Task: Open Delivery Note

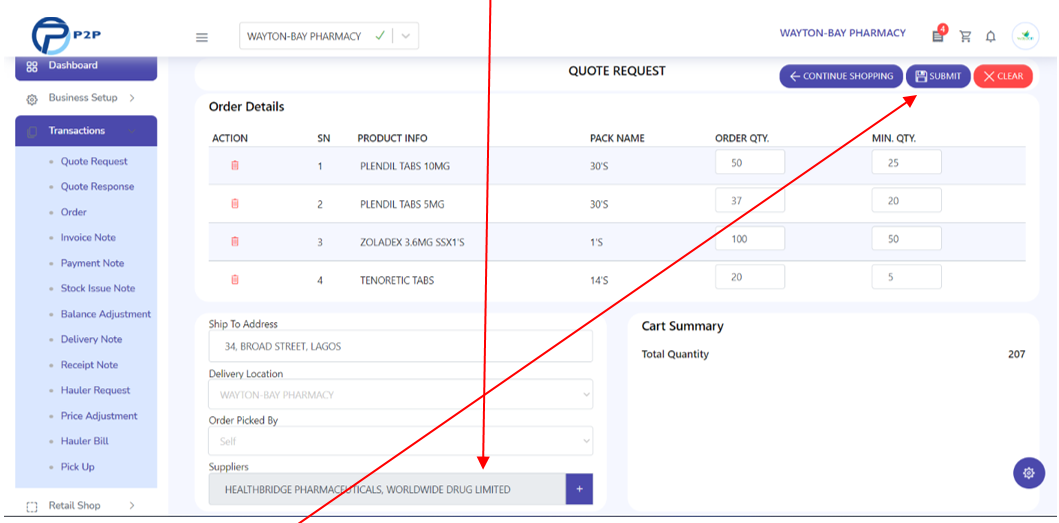Action: point(91,339)
